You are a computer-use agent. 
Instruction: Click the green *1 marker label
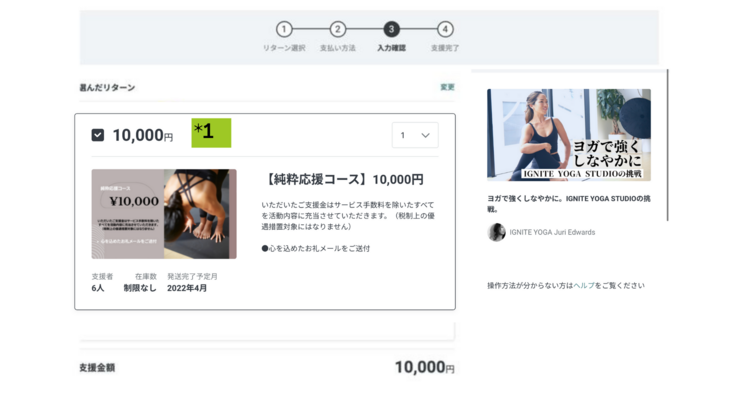pos(211,133)
